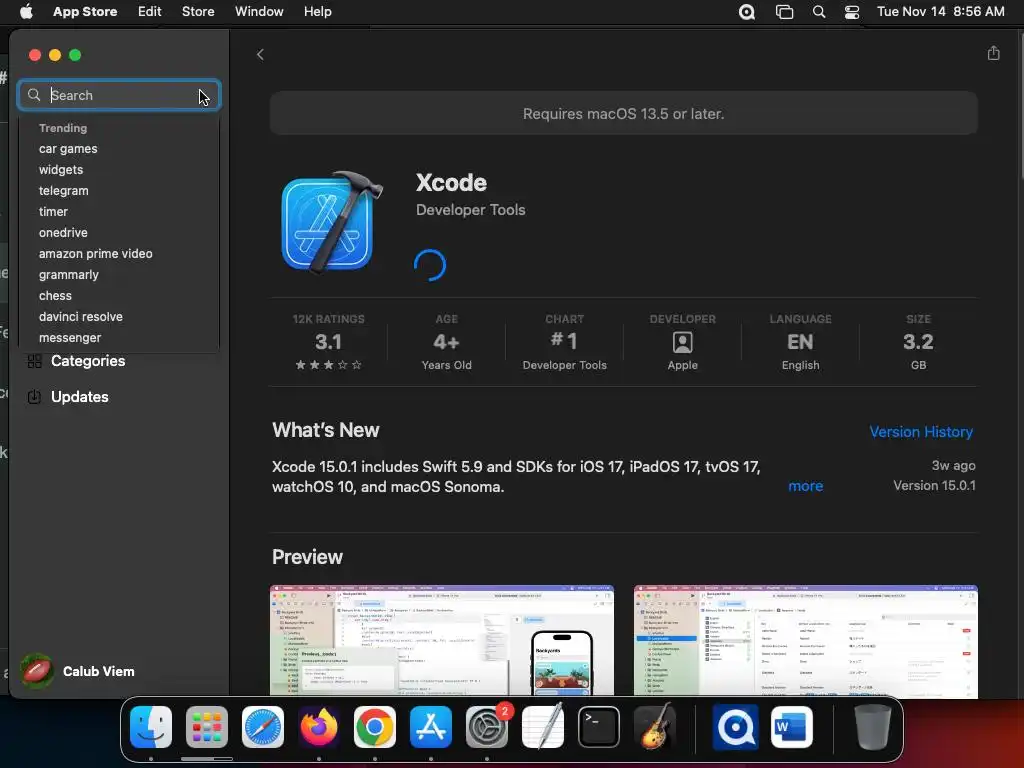1024x768 pixels.
Task: Open Trash from the Dock
Action: 872,727
